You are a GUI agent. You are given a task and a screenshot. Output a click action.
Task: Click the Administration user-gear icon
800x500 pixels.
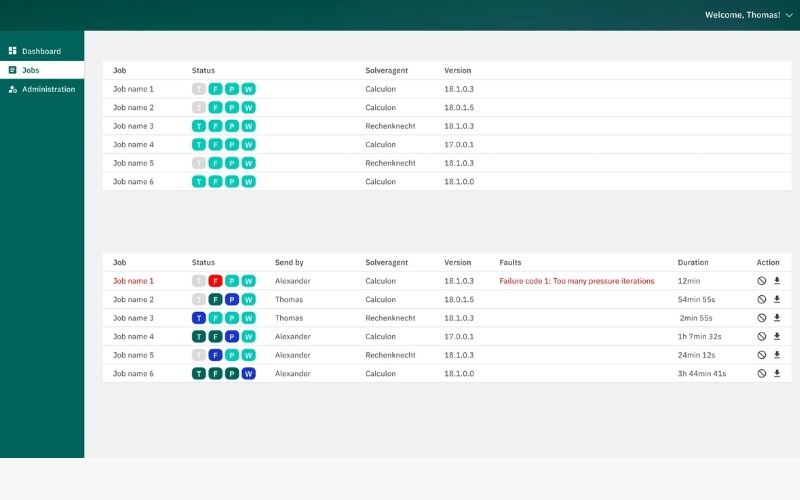point(13,89)
